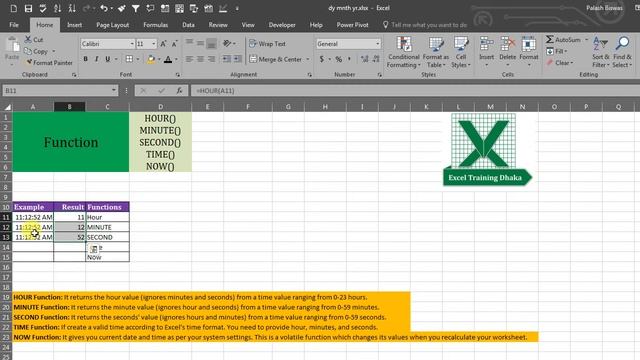Open Find & Select magnifier
Screen dimensions: 640x360
tap(622, 52)
